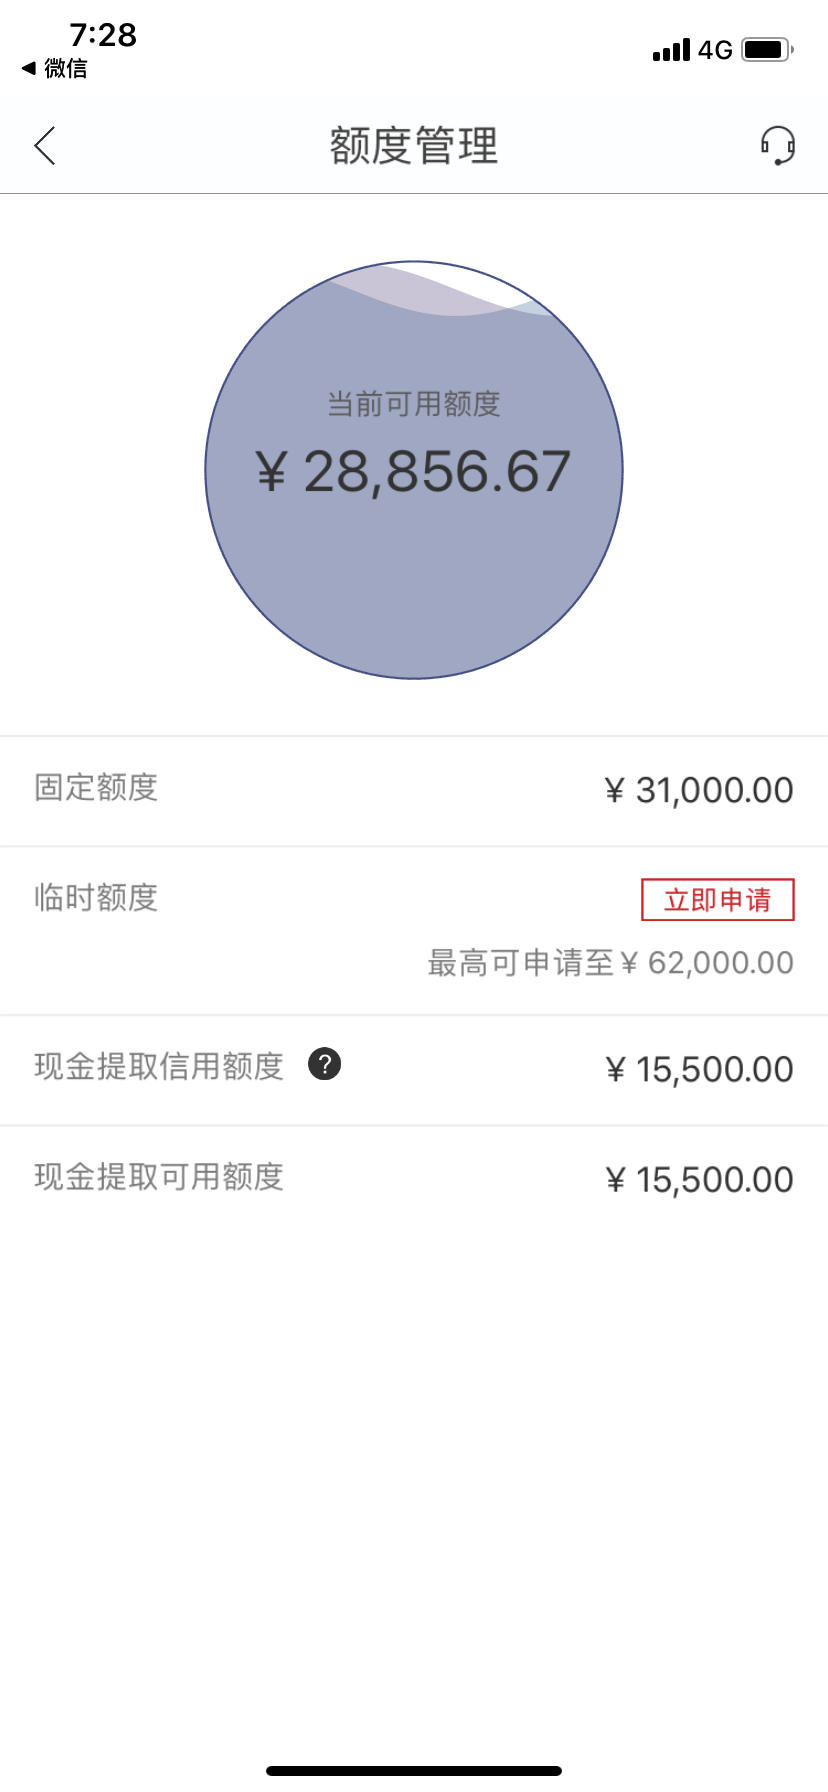Select the 现金提取信用额度 label
828x1792 pixels.
[159, 1066]
